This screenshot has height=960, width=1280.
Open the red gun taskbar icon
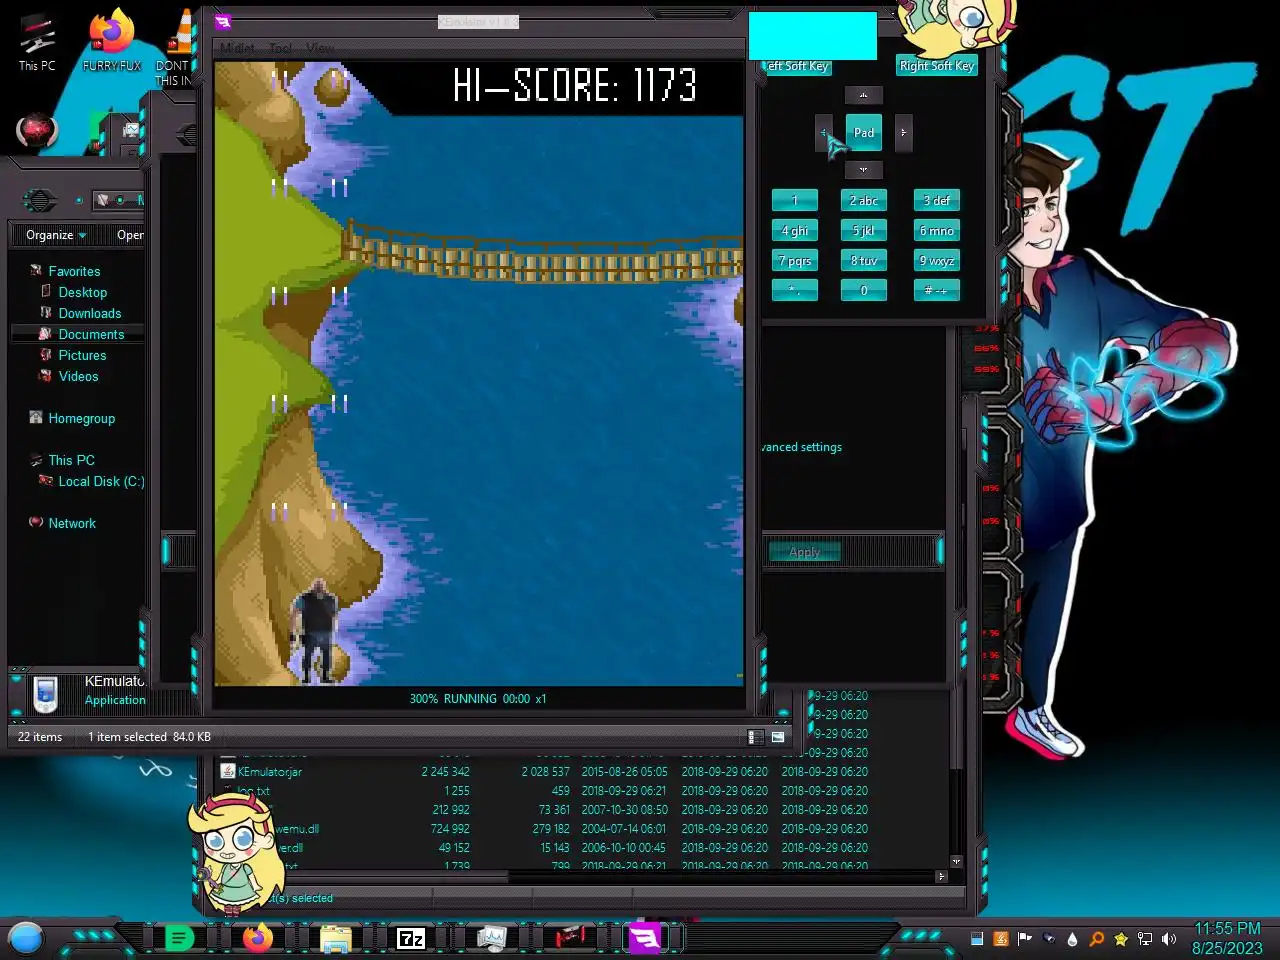pos(569,938)
